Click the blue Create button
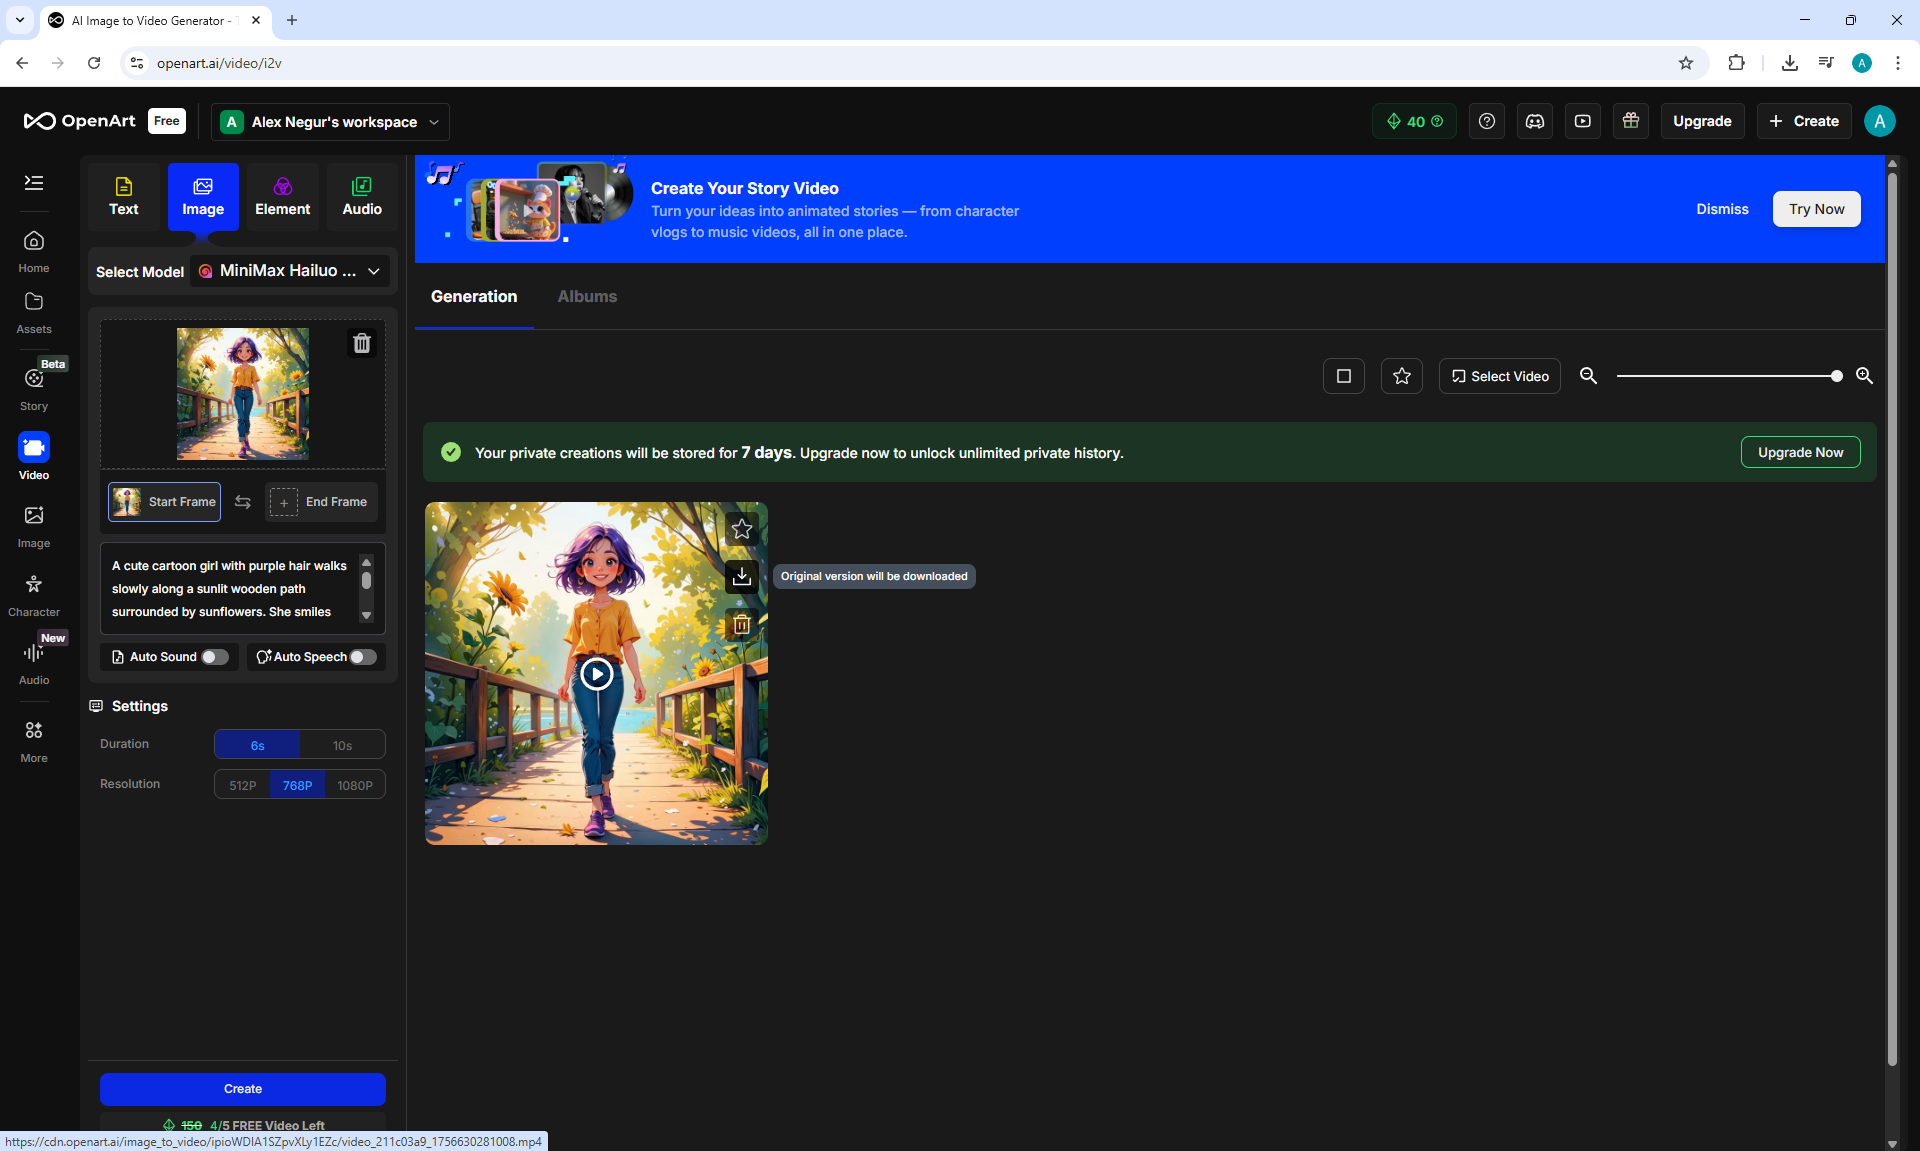Image resolution: width=1920 pixels, height=1151 pixels. coord(243,1088)
